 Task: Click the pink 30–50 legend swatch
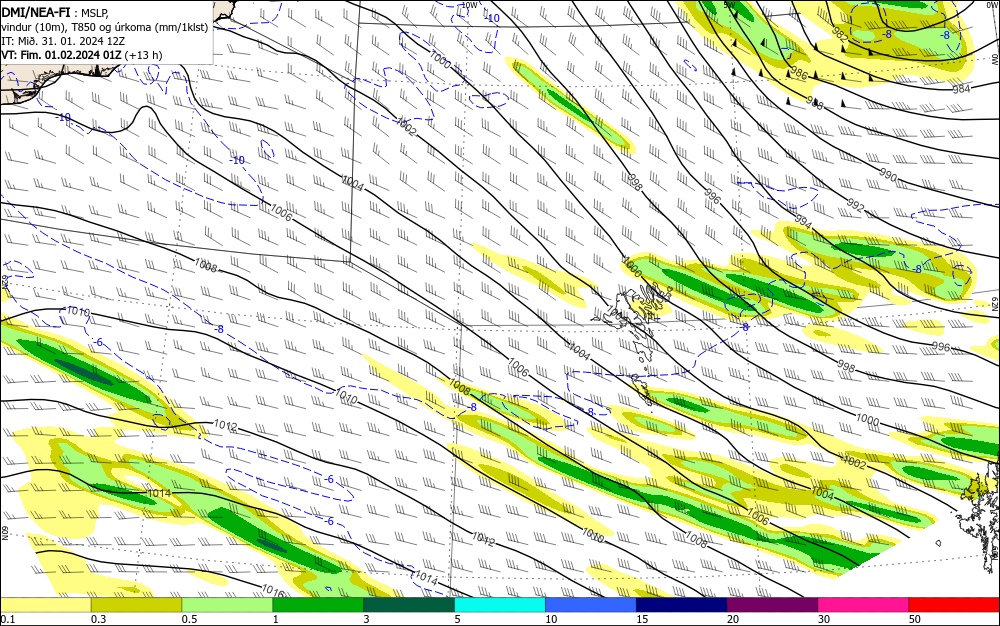(x=864, y=605)
